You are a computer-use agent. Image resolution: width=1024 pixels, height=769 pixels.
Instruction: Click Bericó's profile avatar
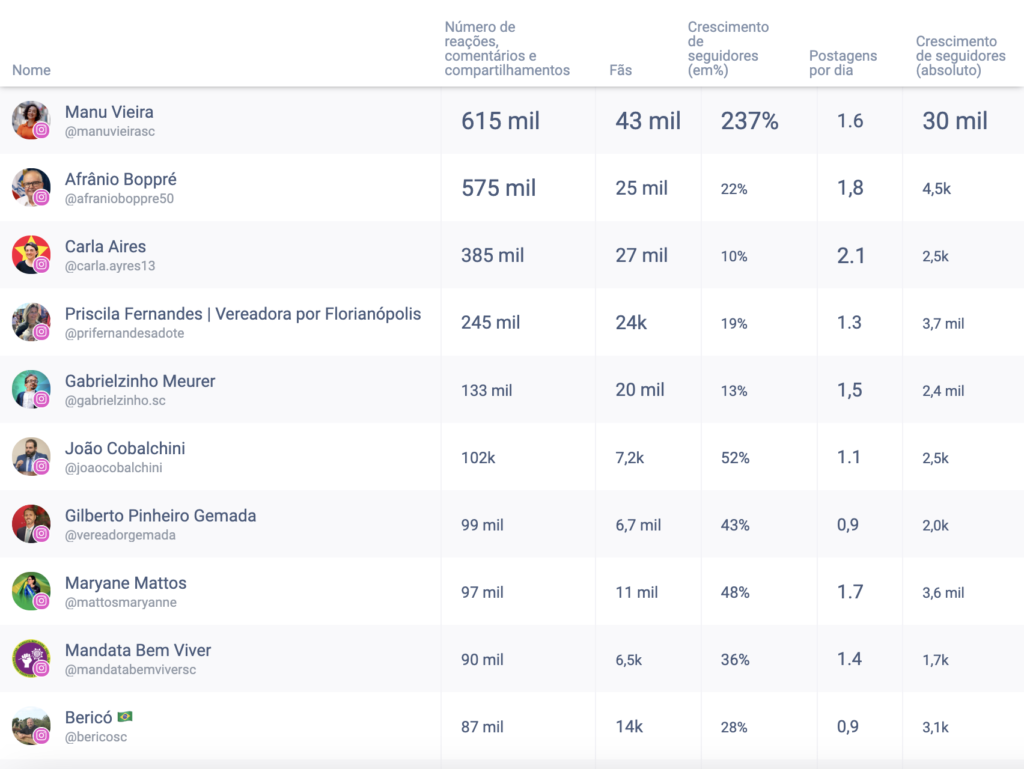(x=31, y=726)
